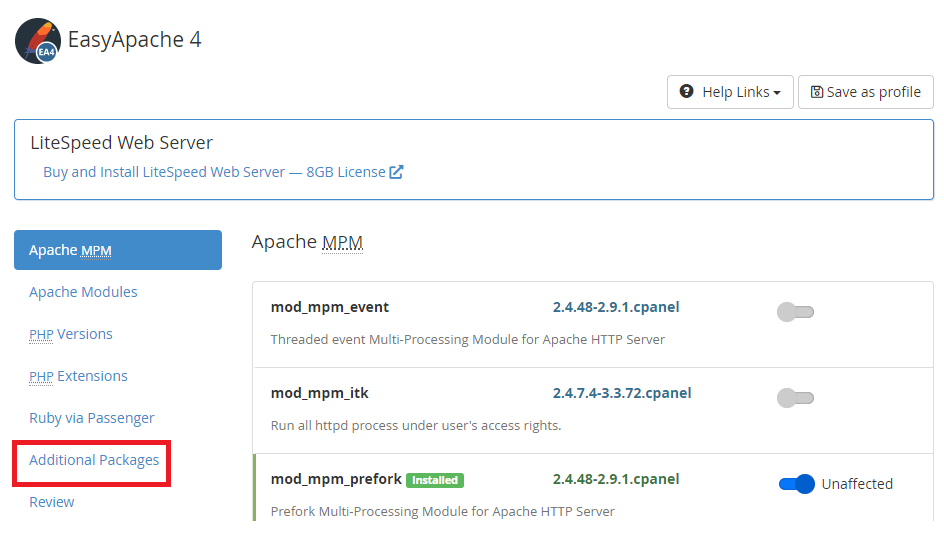Open the Apache Modules section
The width and height of the screenshot is (944, 536).
83,292
